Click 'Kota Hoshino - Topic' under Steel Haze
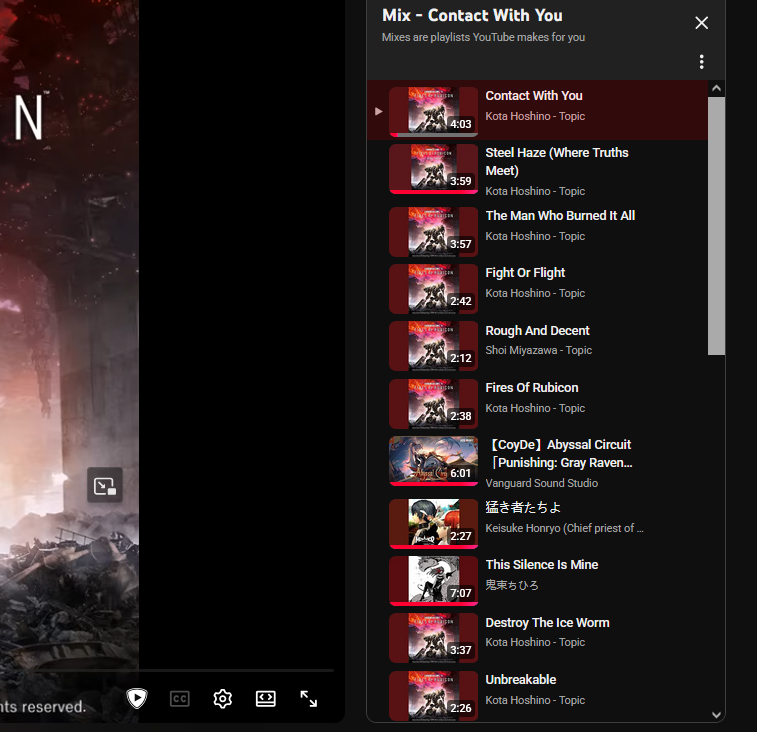This screenshot has height=732, width=757. pyautogui.click(x=535, y=191)
